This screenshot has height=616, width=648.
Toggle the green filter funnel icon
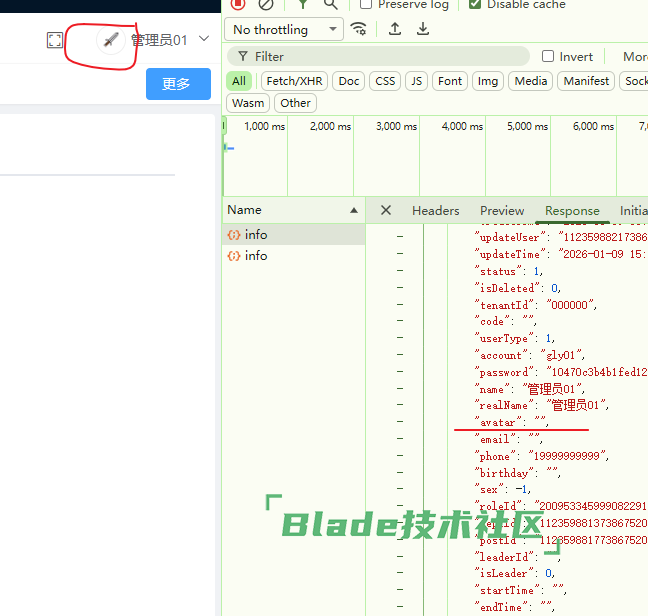pyautogui.click(x=303, y=4)
